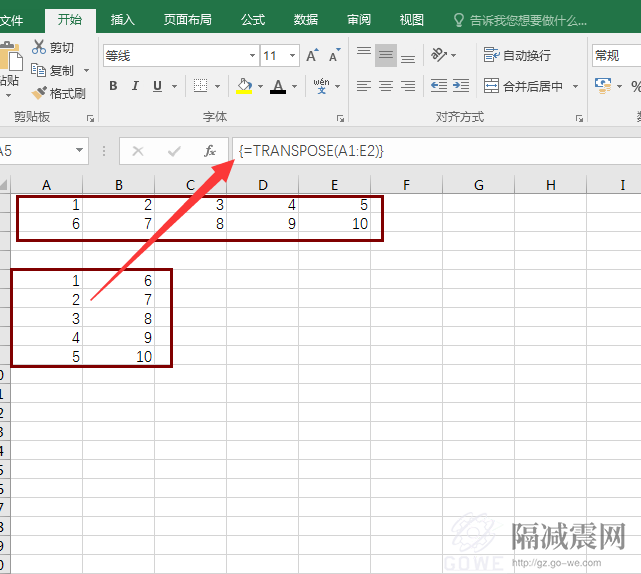Click the insert function fx icon
Viewport: 641px width, 574px height.
(210, 151)
